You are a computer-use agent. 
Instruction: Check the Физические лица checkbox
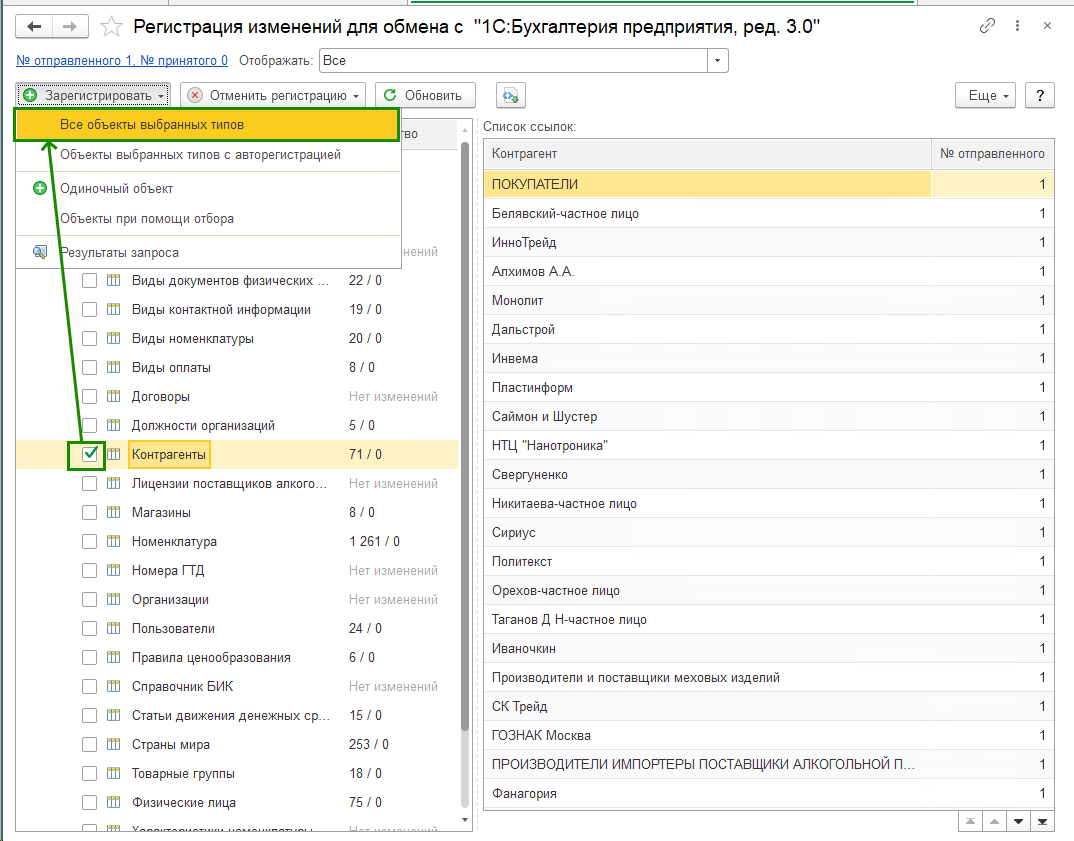point(89,802)
